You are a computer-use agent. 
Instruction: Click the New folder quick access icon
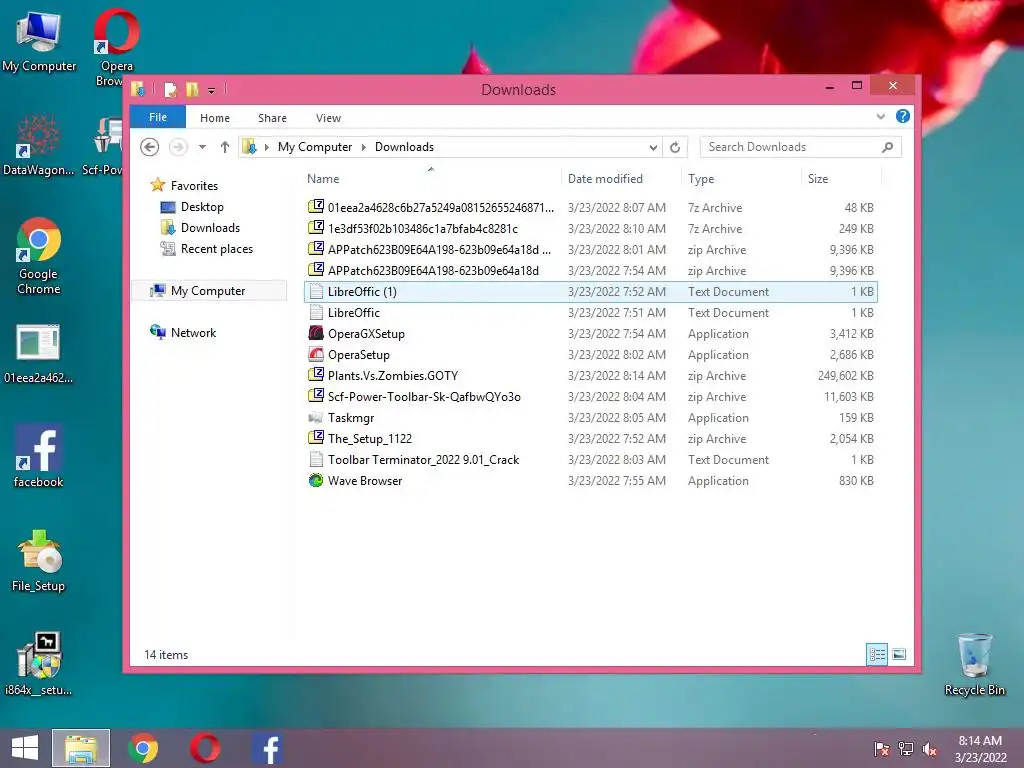tap(192, 89)
